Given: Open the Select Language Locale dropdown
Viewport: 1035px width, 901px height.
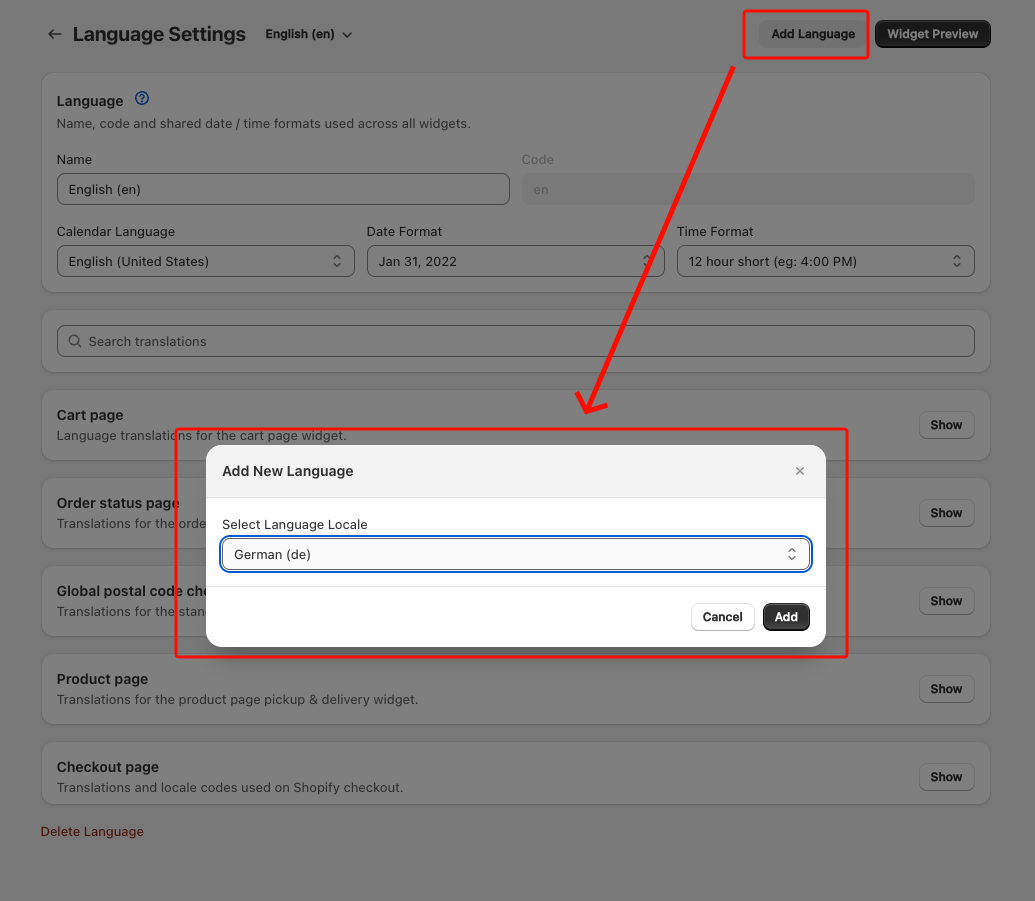Looking at the screenshot, I should (516, 554).
